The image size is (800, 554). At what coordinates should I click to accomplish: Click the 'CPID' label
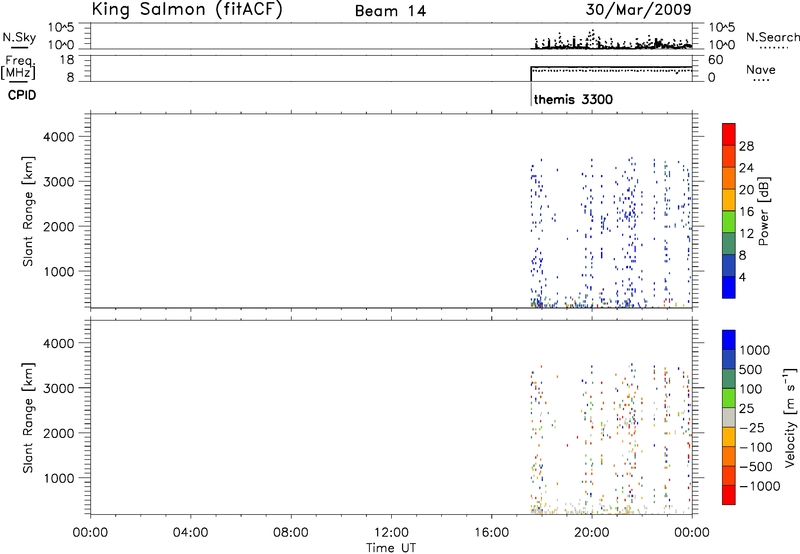[x=22, y=95]
